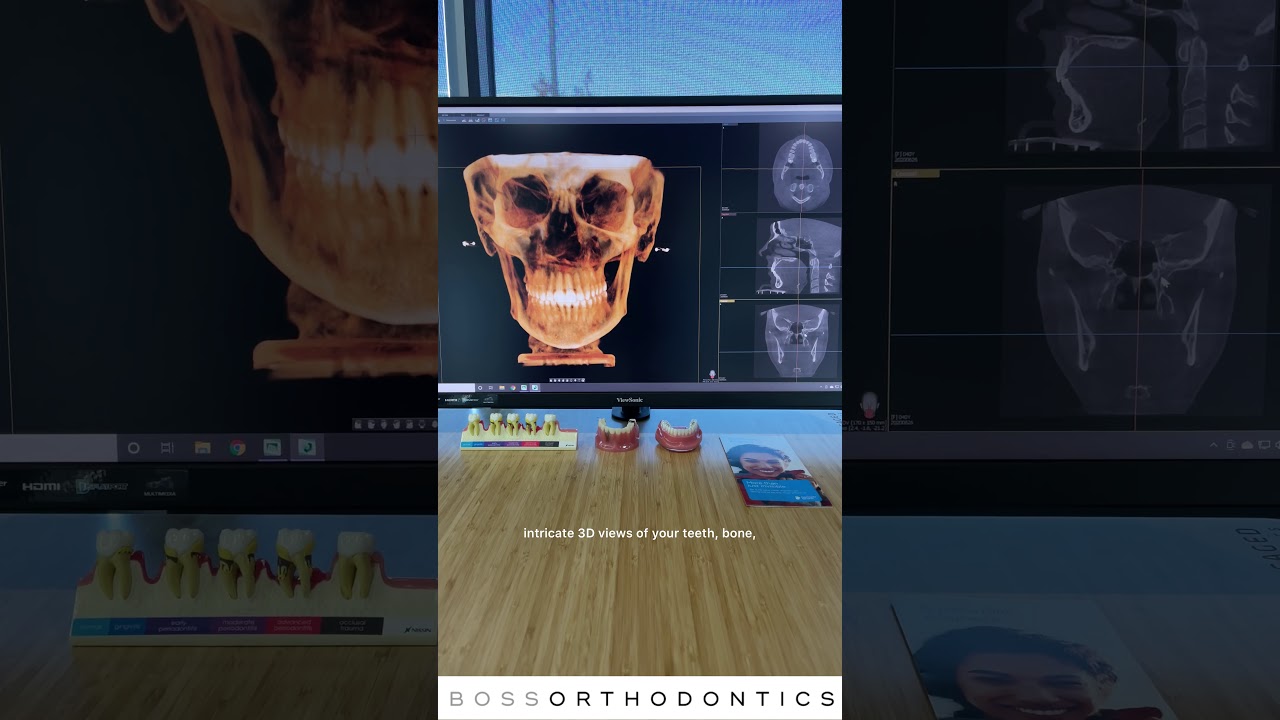Click the head orientation indicator below the 3D view

tap(712, 375)
